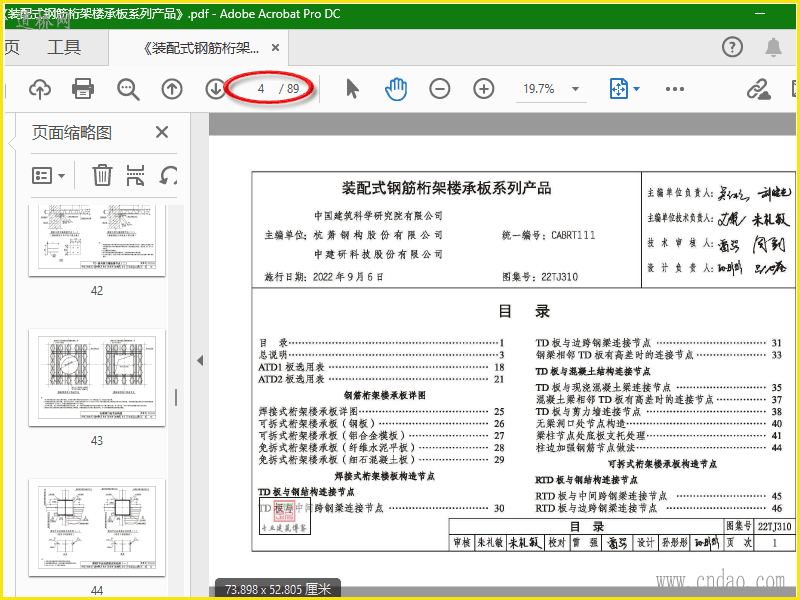The width and height of the screenshot is (800, 600).
Task: Collapse the navigation pane arrow
Action: tap(200, 360)
